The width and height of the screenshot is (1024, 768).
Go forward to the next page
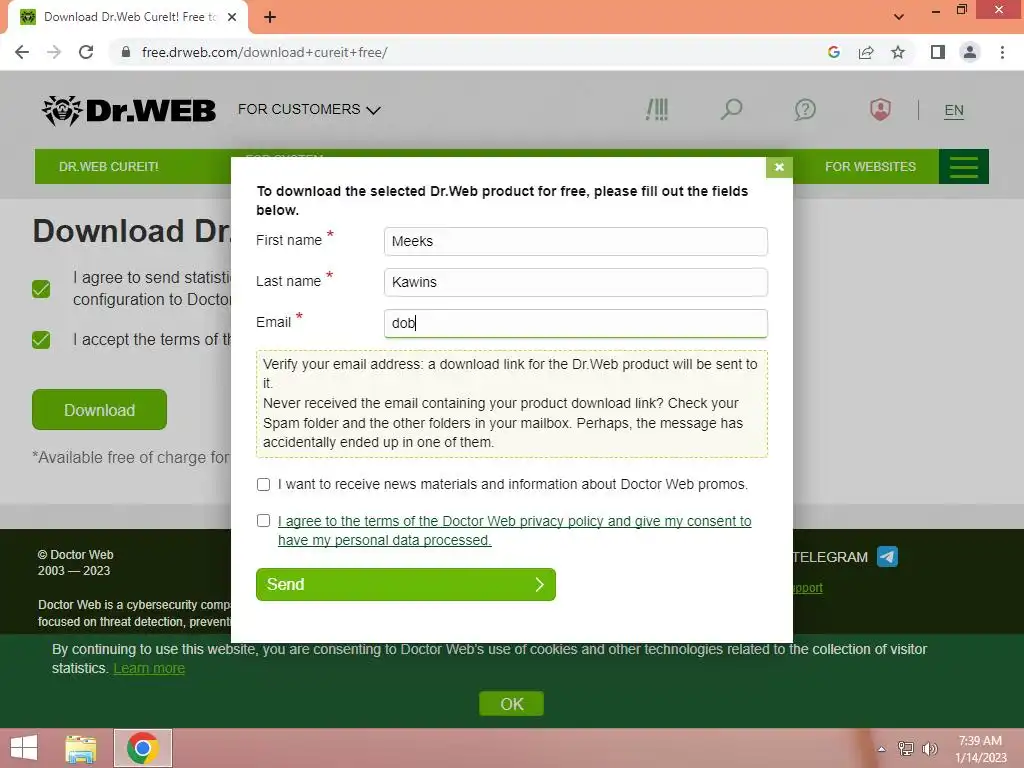tap(54, 52)
